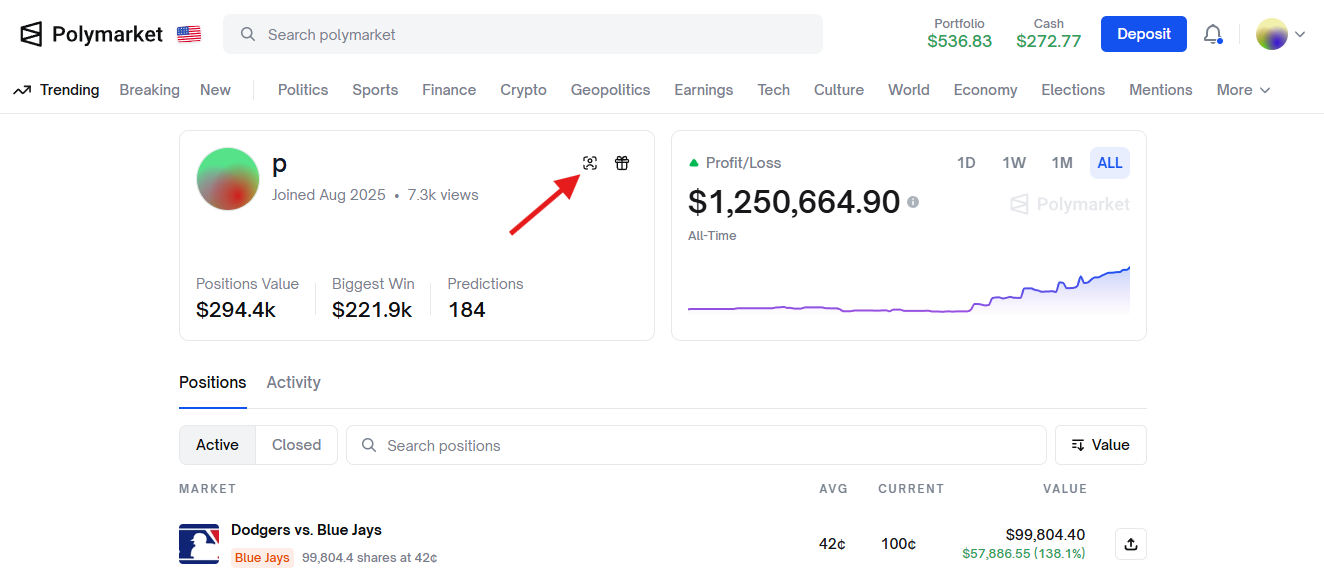The image size is (1324, 570).
Task: Click the Deposit button
Action: [1143, 34]
